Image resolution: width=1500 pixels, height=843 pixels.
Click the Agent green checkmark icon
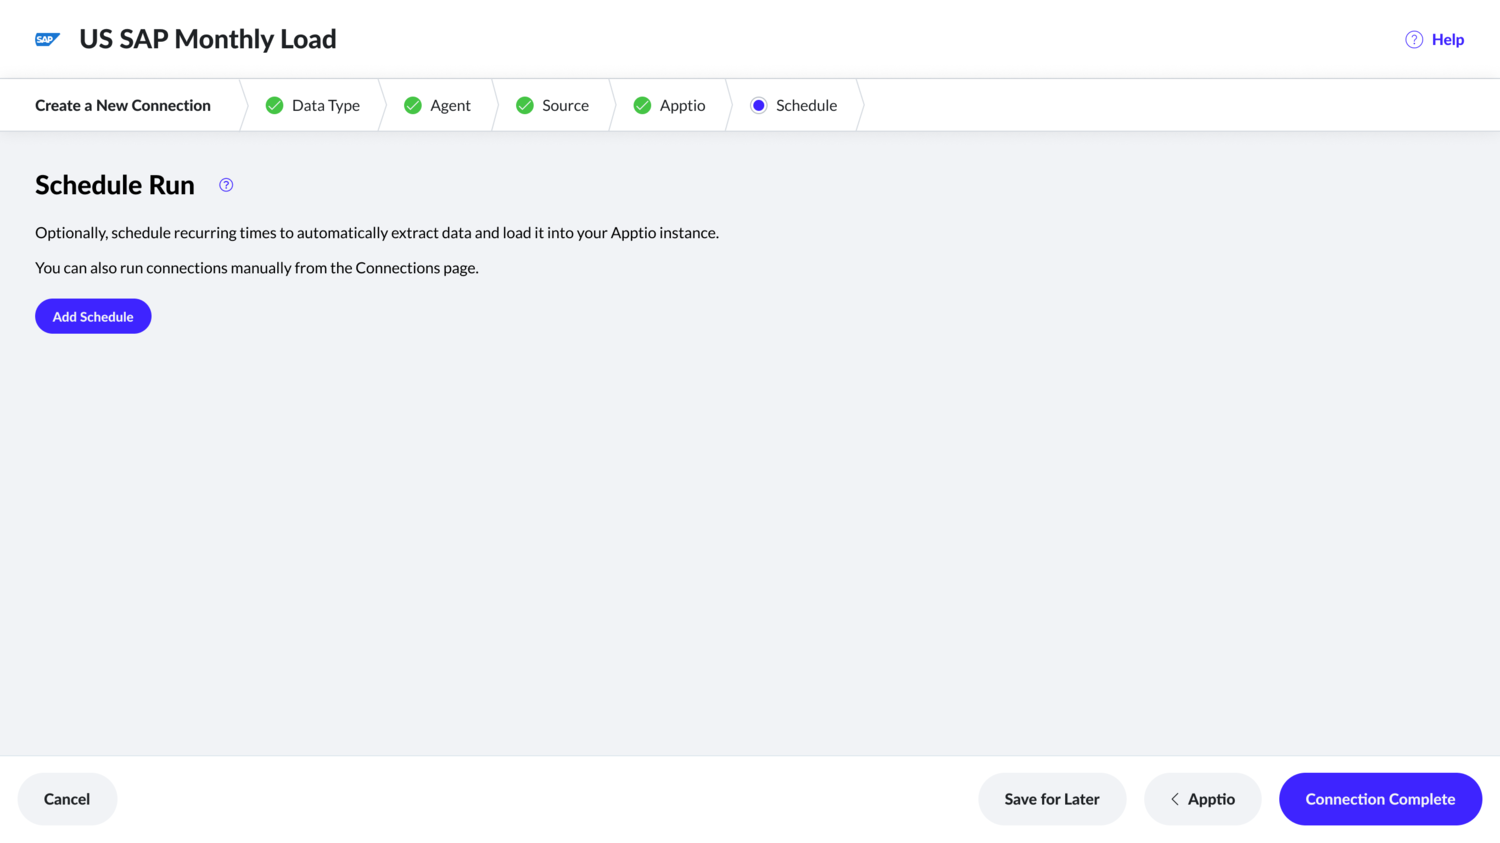(412, 105)
